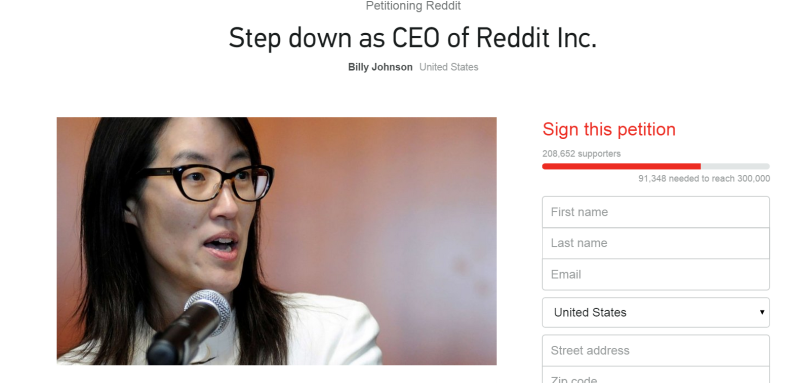Viewport: 800px width, 383px height.
Task: Click into the Street address field
Action: 656,350
